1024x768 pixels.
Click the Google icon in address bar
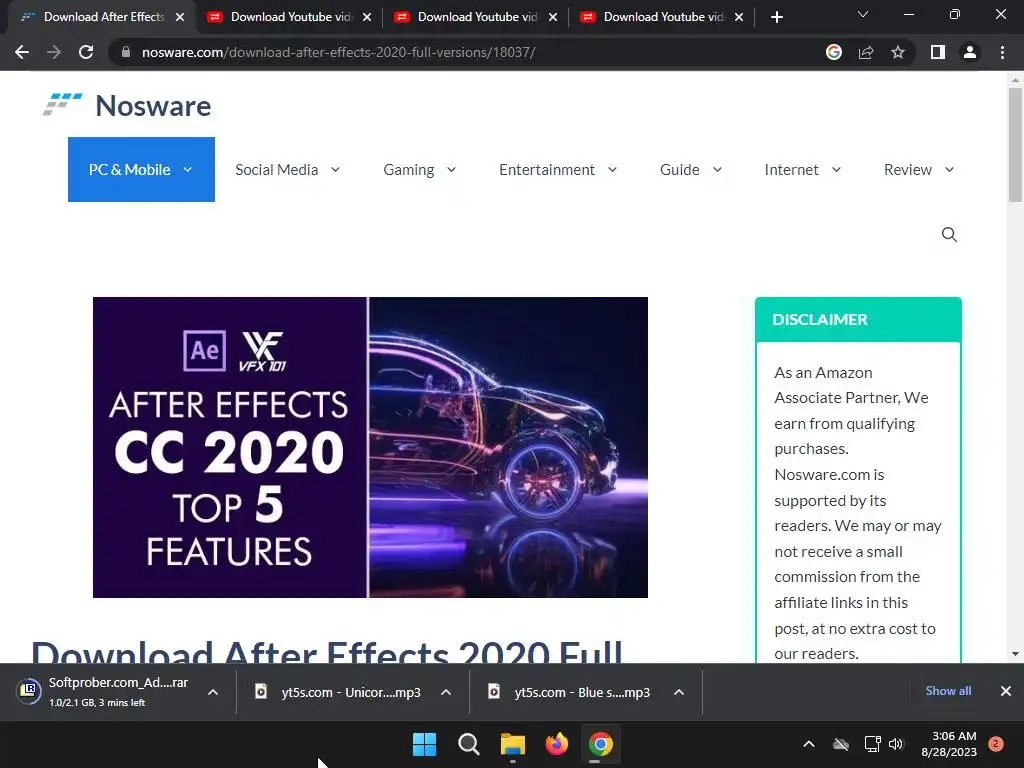[x=834, y=52]
